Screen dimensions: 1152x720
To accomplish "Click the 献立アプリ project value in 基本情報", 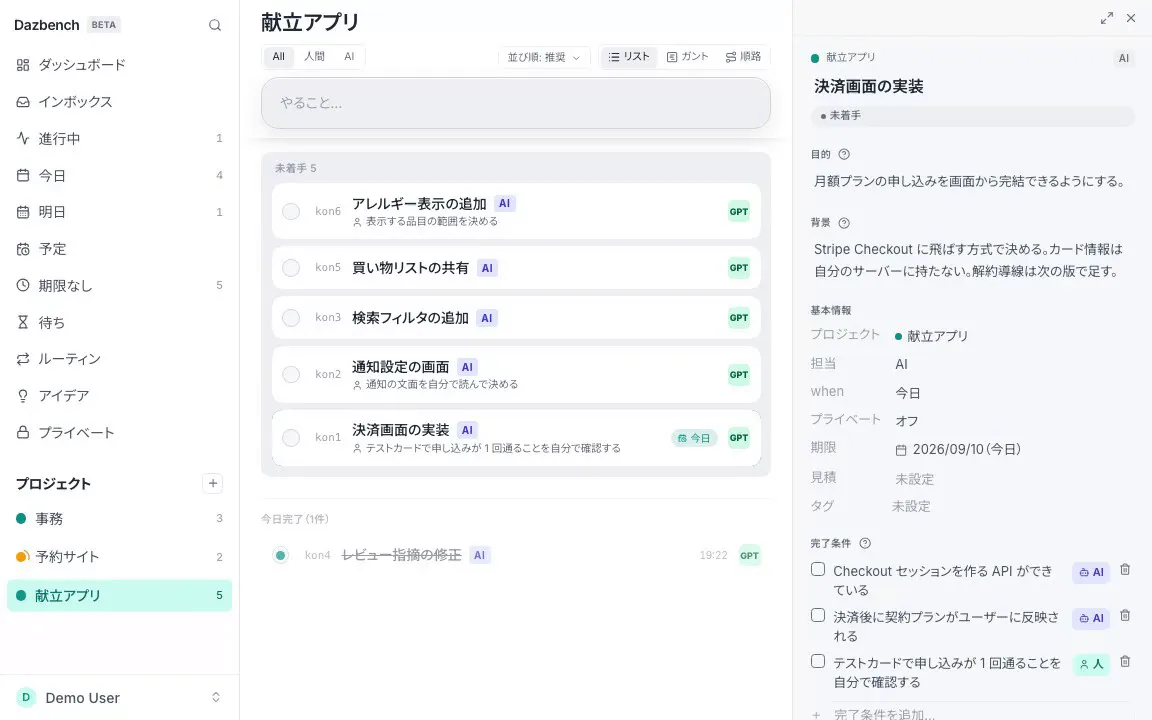I will [931, 336].
